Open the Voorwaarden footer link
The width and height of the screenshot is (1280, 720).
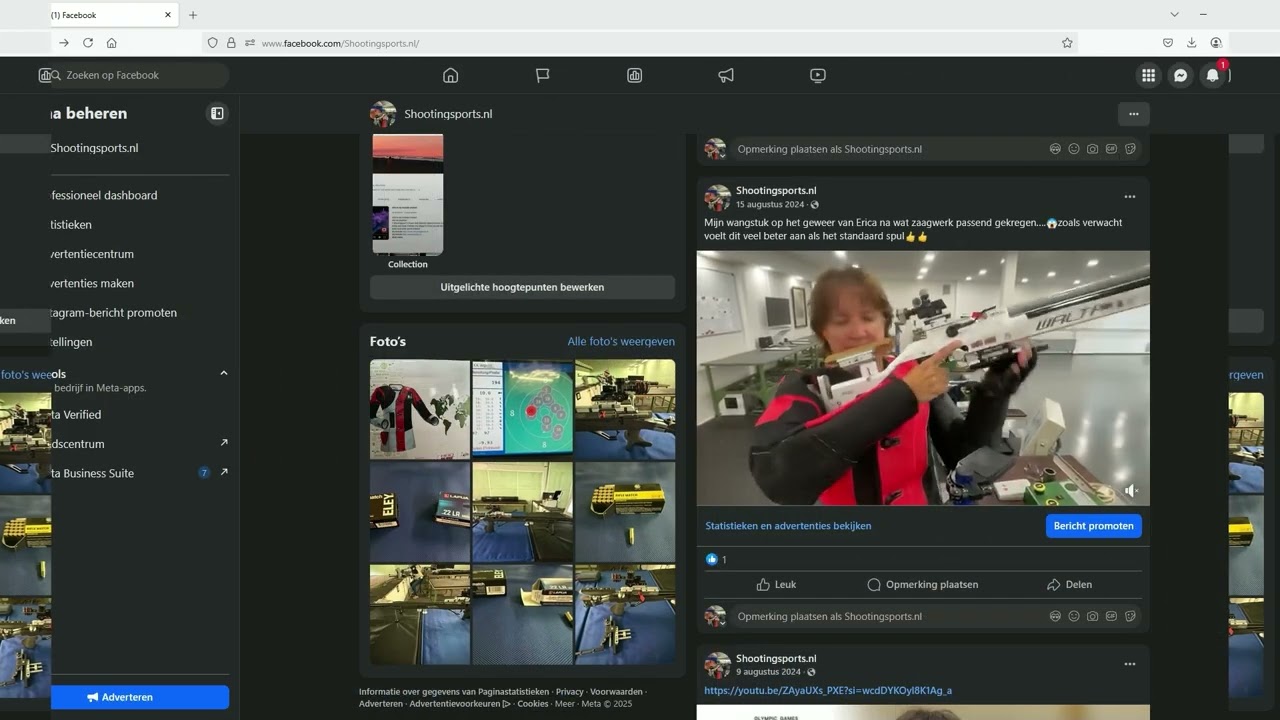tap(616, 691)
